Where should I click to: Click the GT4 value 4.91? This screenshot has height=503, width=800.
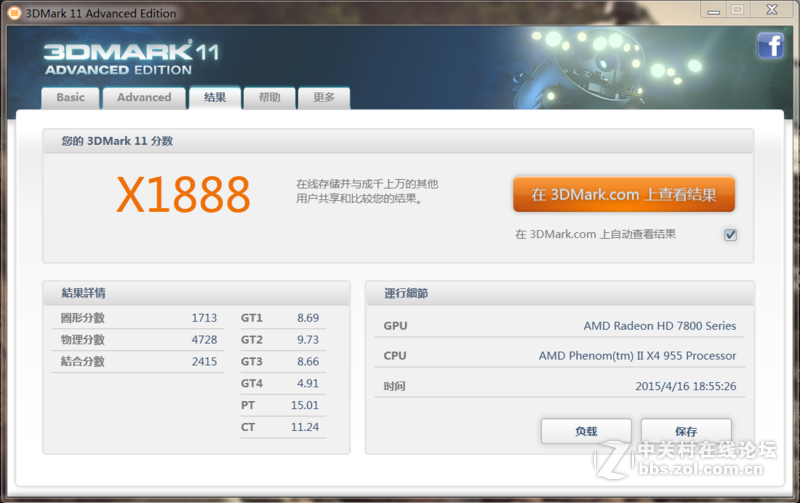pyautogui.click(x=308, y=383)
